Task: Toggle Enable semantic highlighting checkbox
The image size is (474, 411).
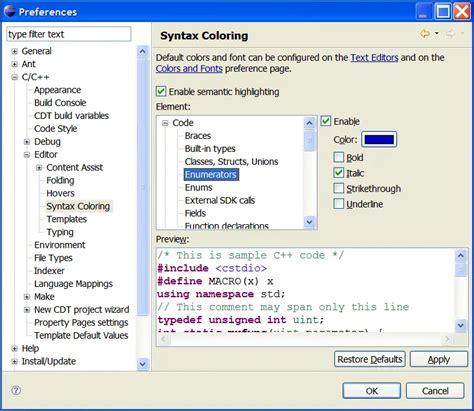Action: click(161, 91)
